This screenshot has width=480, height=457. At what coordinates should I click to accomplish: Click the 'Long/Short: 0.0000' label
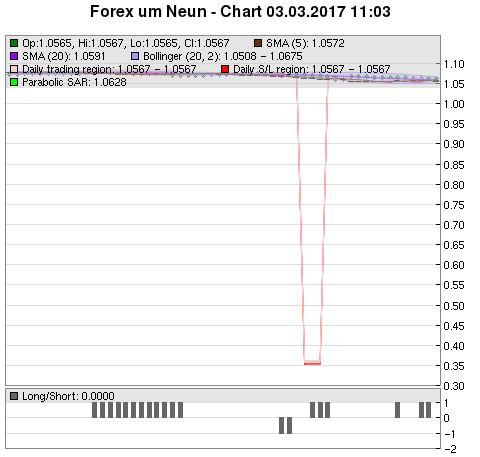(68, 396)
